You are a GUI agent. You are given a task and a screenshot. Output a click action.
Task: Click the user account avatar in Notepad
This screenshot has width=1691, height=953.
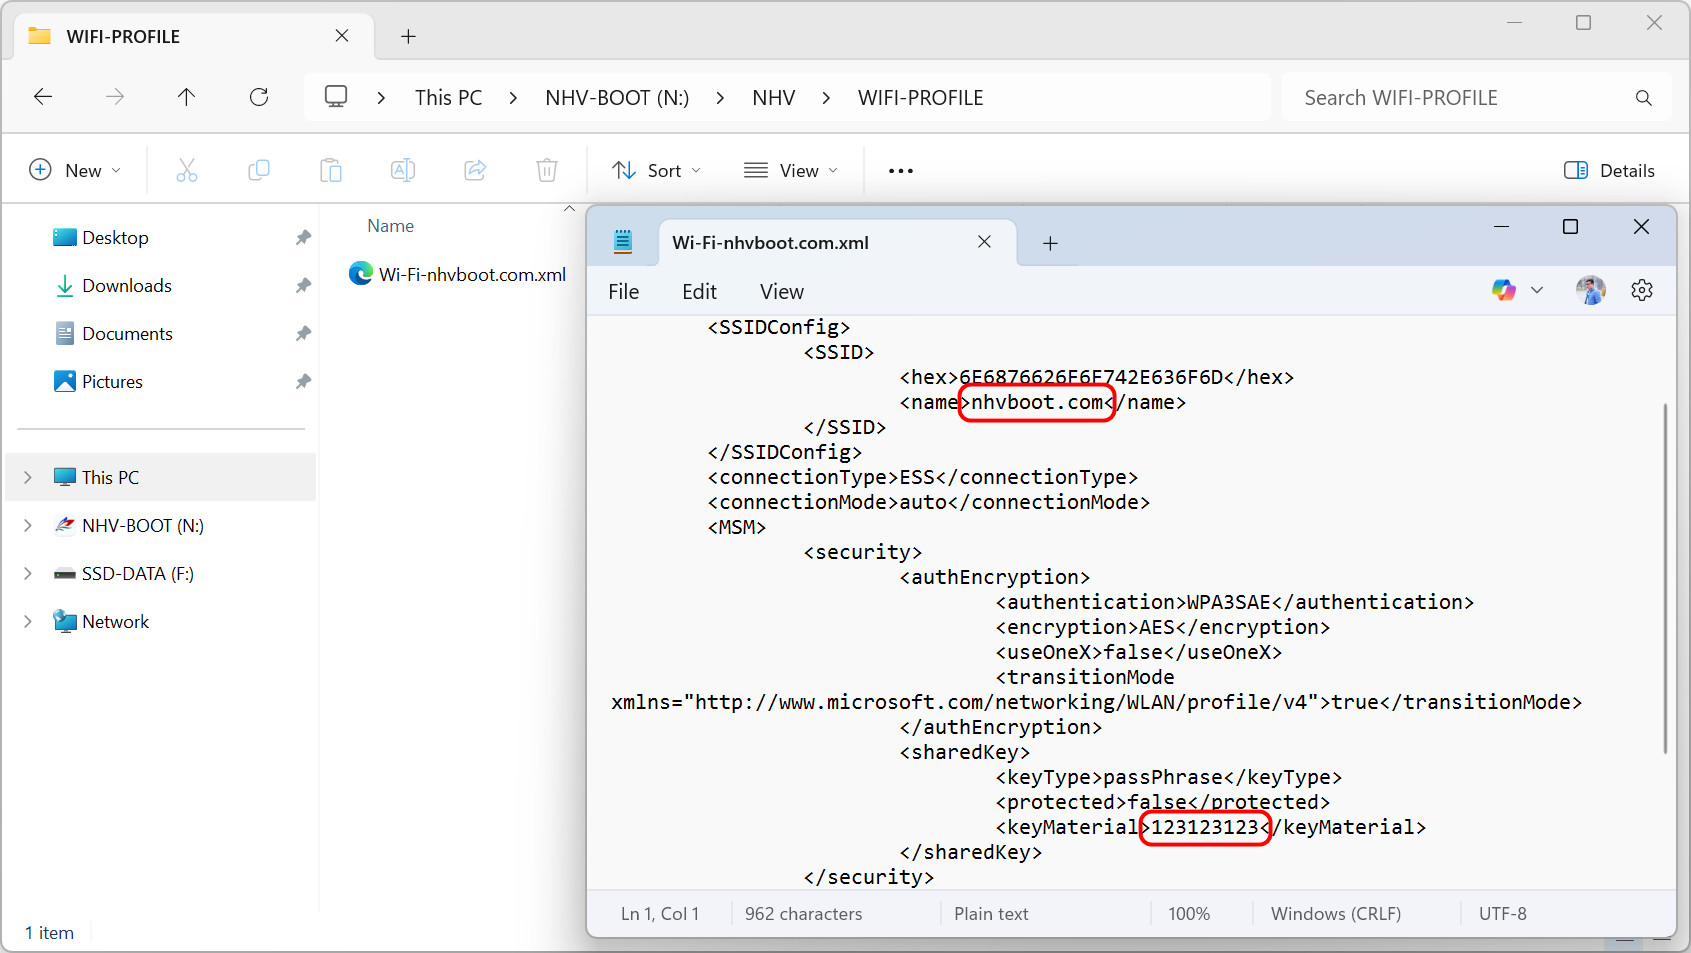[1590, 291]
